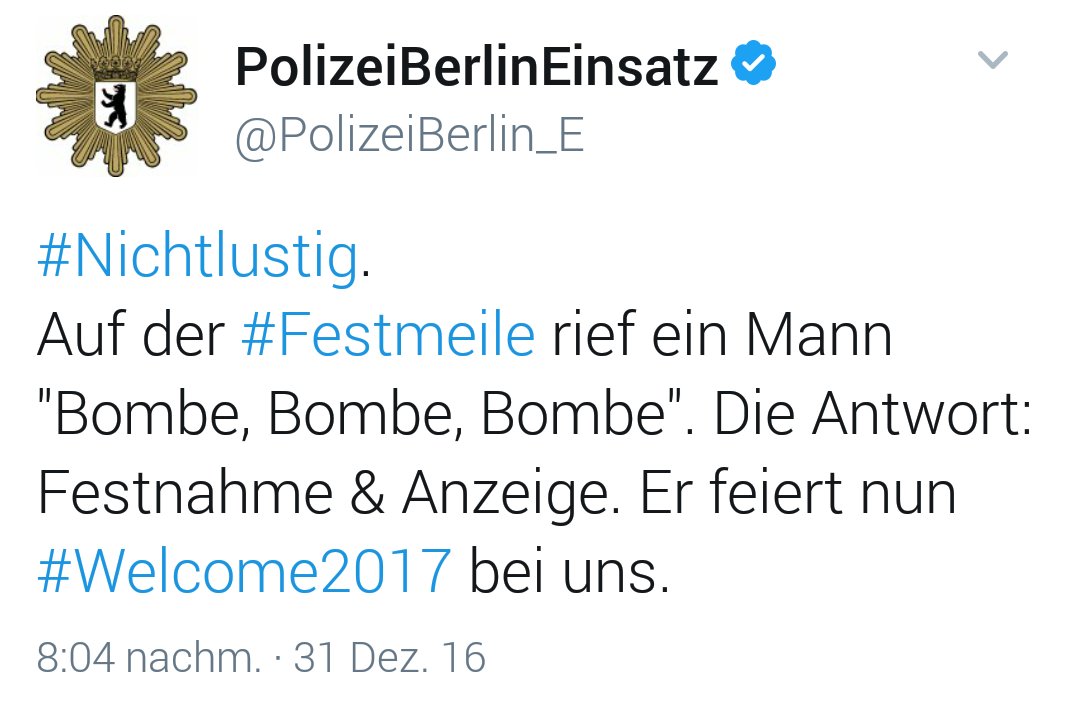1080x720 pixels.
Task: Click the @PolizeiBerlin_E handle
Action: (x=408, y=135)
